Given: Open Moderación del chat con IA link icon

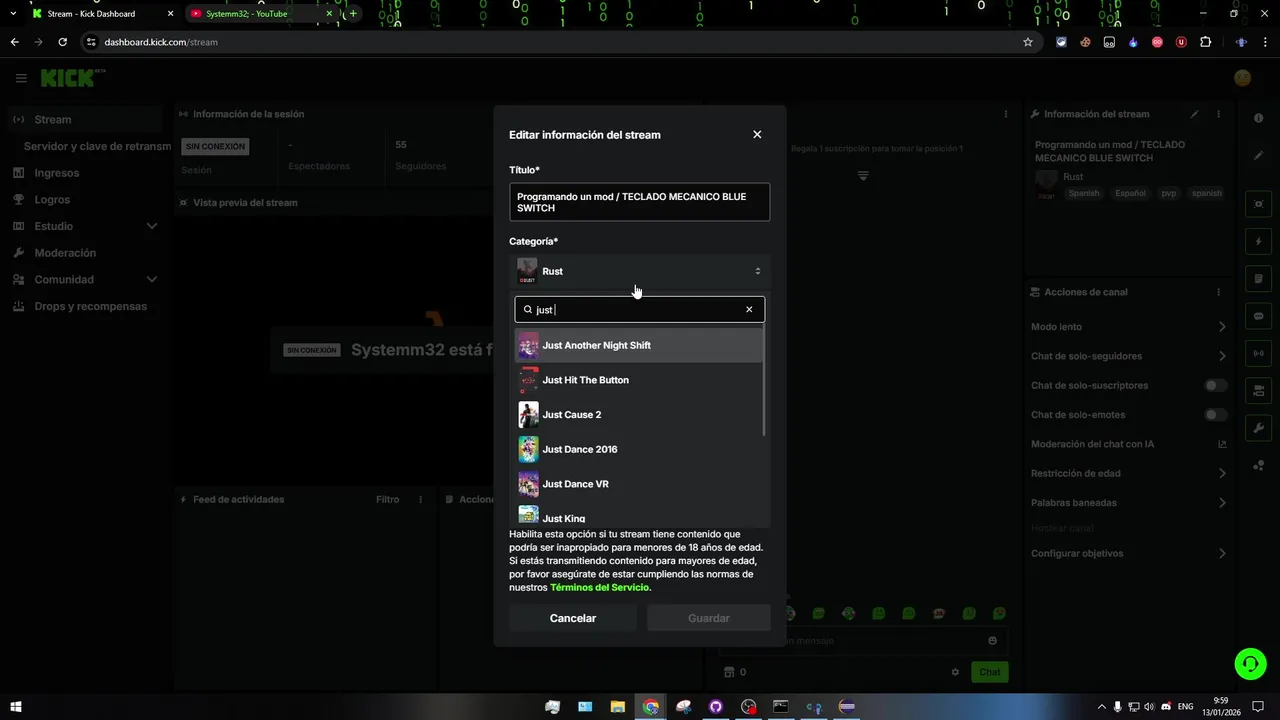Looking at the screenshot, I should (1222, 444).
